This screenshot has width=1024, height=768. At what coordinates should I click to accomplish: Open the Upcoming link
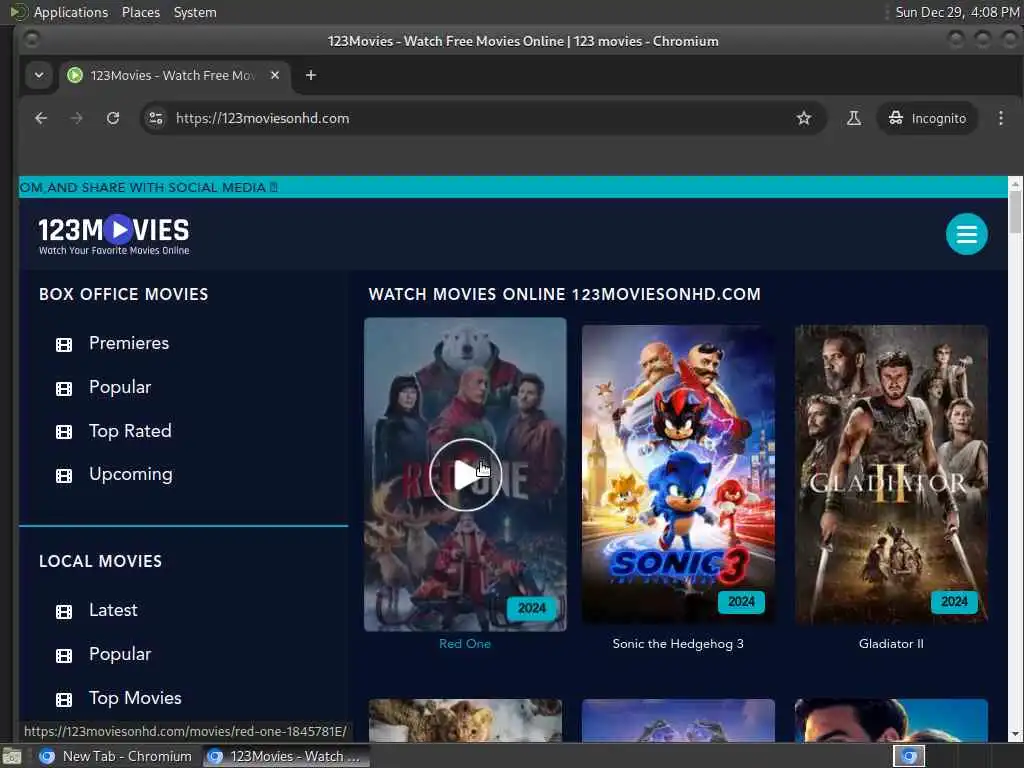click(131, 474)
